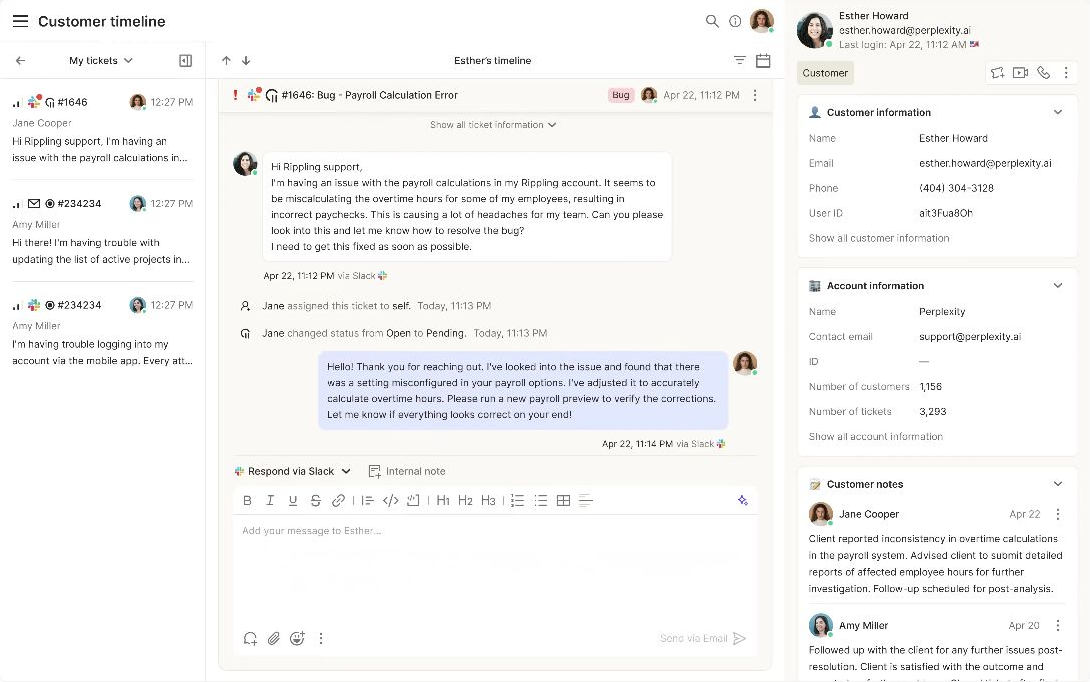Open the timeline filter icon
This screenshot has width=1090, height=682.
click(740, 60)
